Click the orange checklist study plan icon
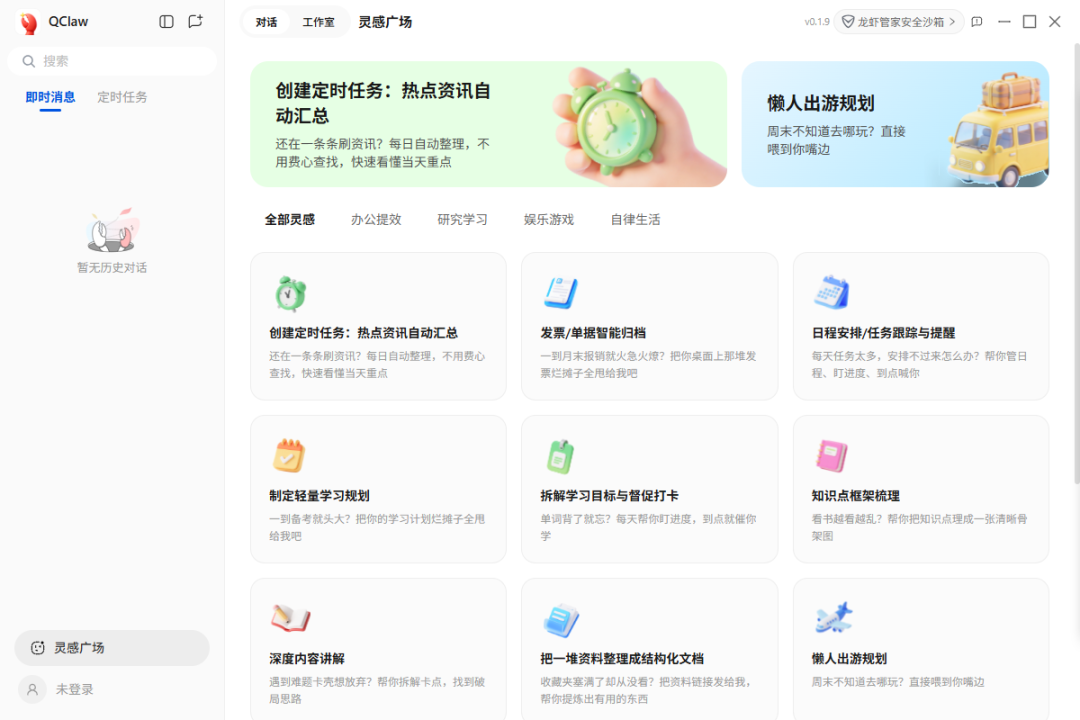The width and height of the screenshot is (1080, 720). tap(289, 456)
